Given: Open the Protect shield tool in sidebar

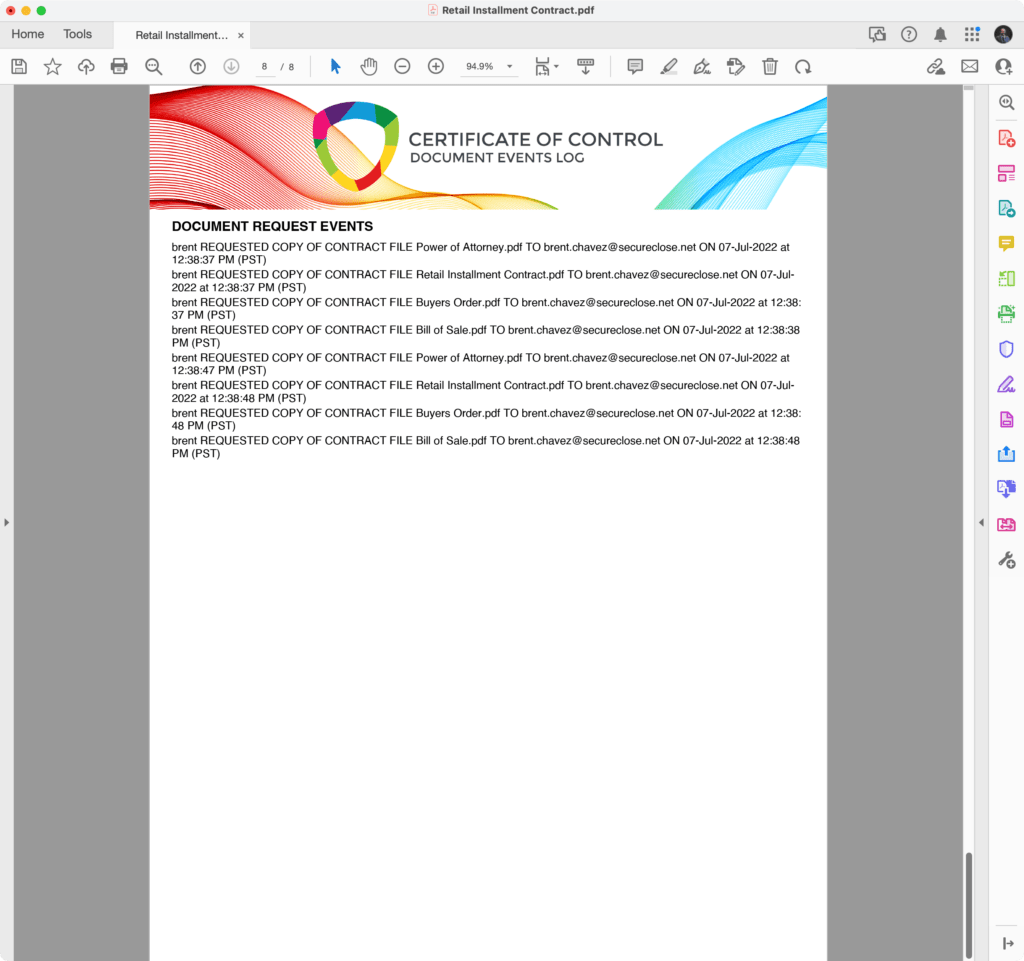Looking at the screenshot, I should coord(1006,349).
